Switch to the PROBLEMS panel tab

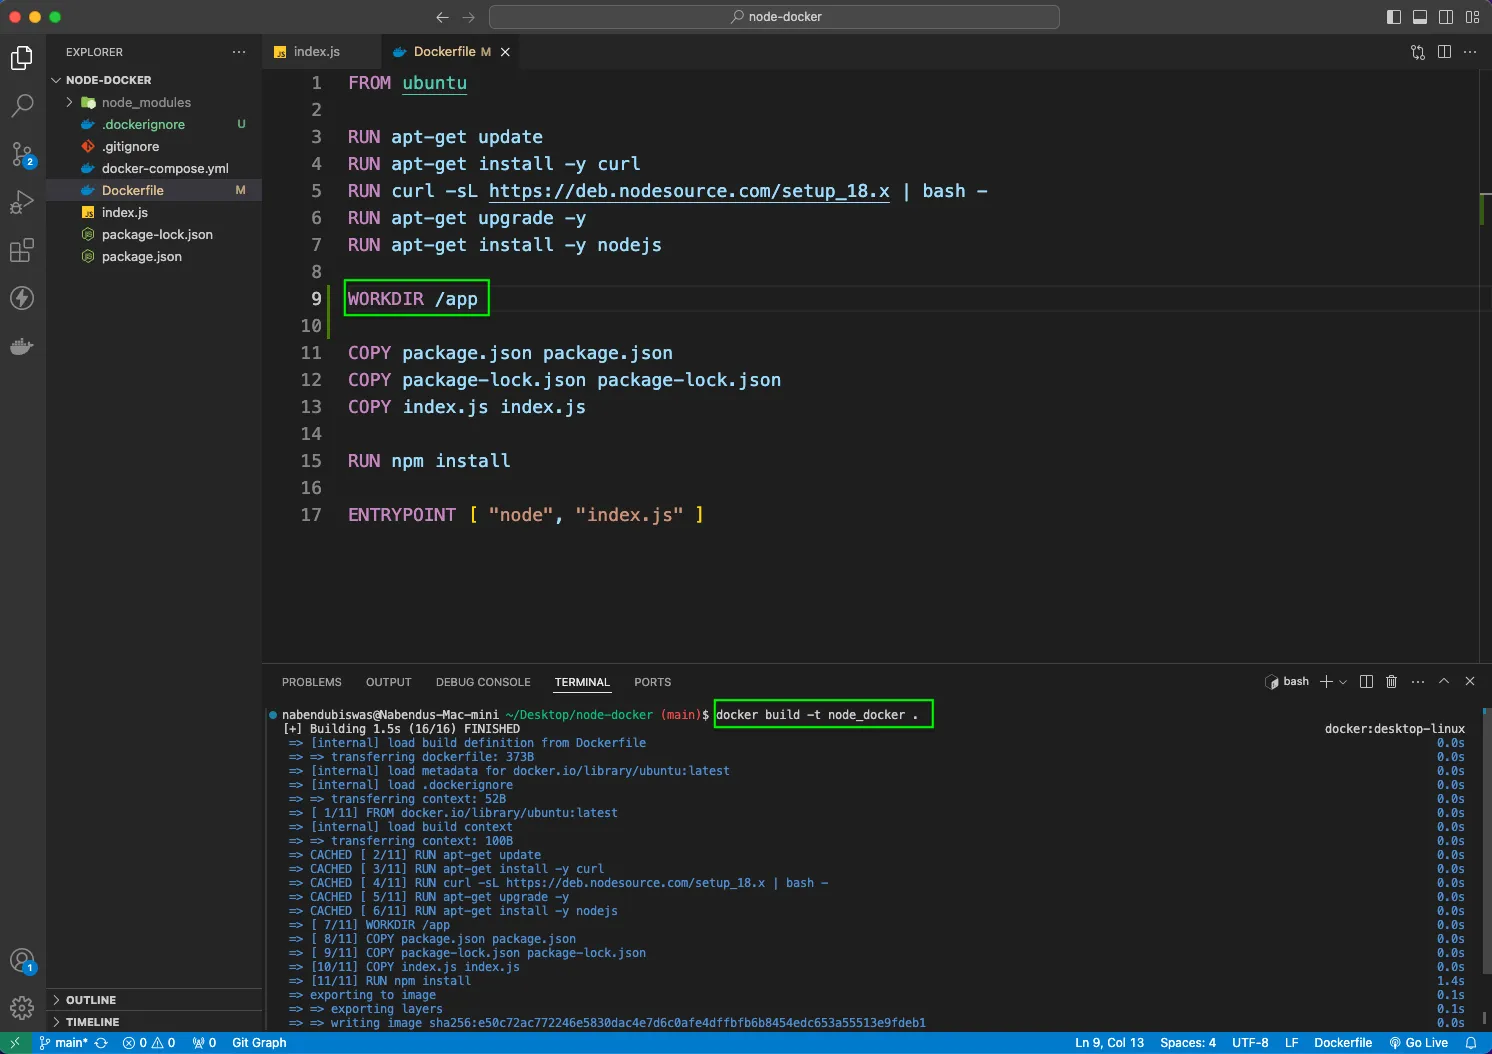(x=312, y=682)
